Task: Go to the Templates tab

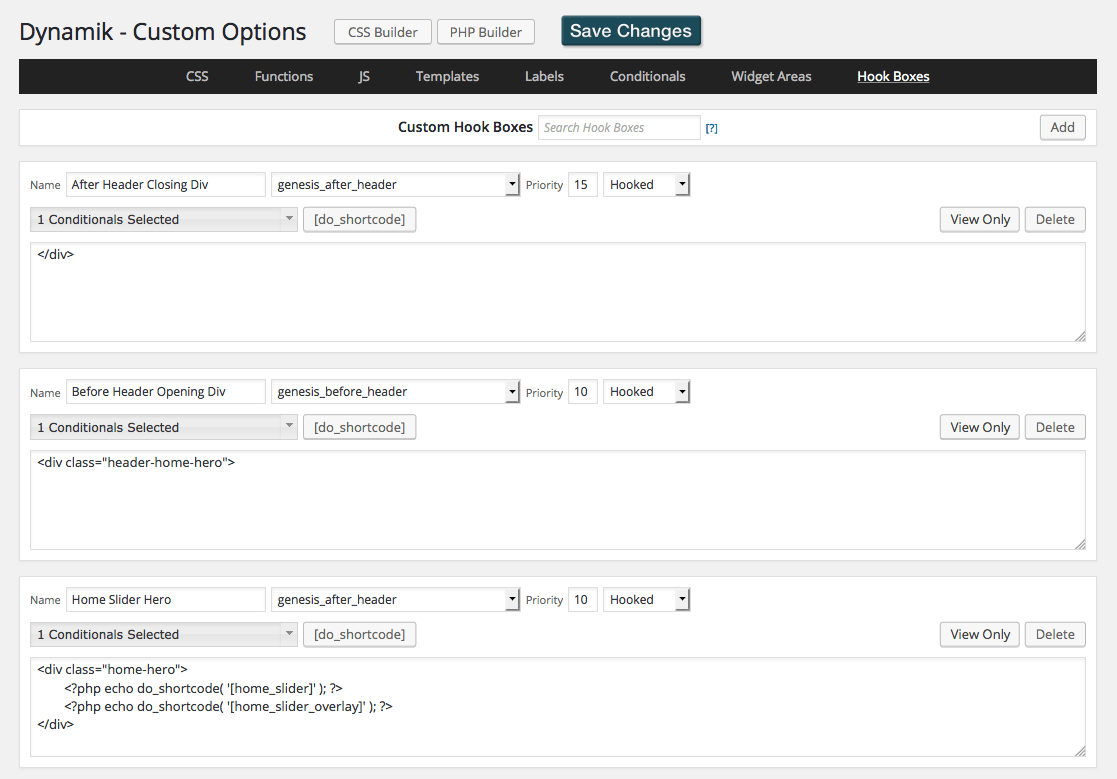Action: [x=447, y=76]
